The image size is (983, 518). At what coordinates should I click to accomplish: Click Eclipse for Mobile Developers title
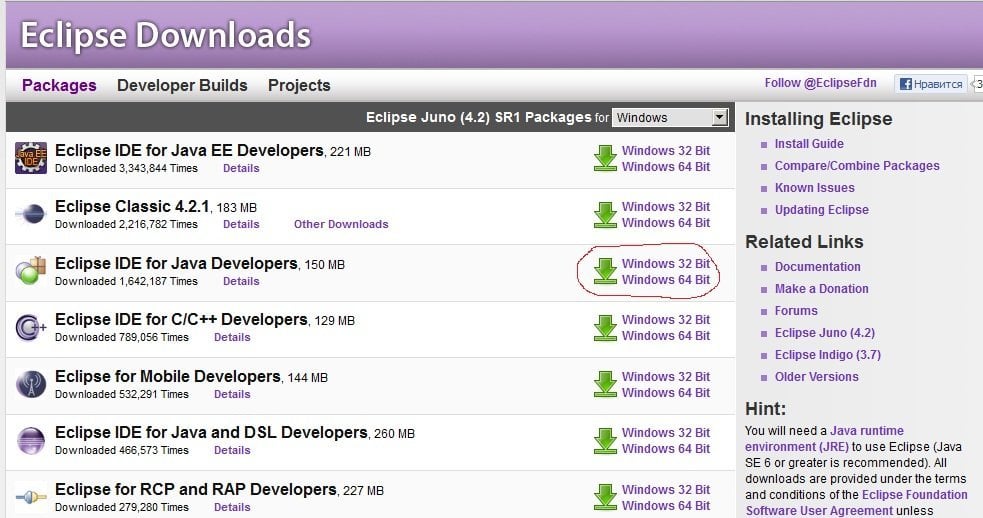point(167,376)
